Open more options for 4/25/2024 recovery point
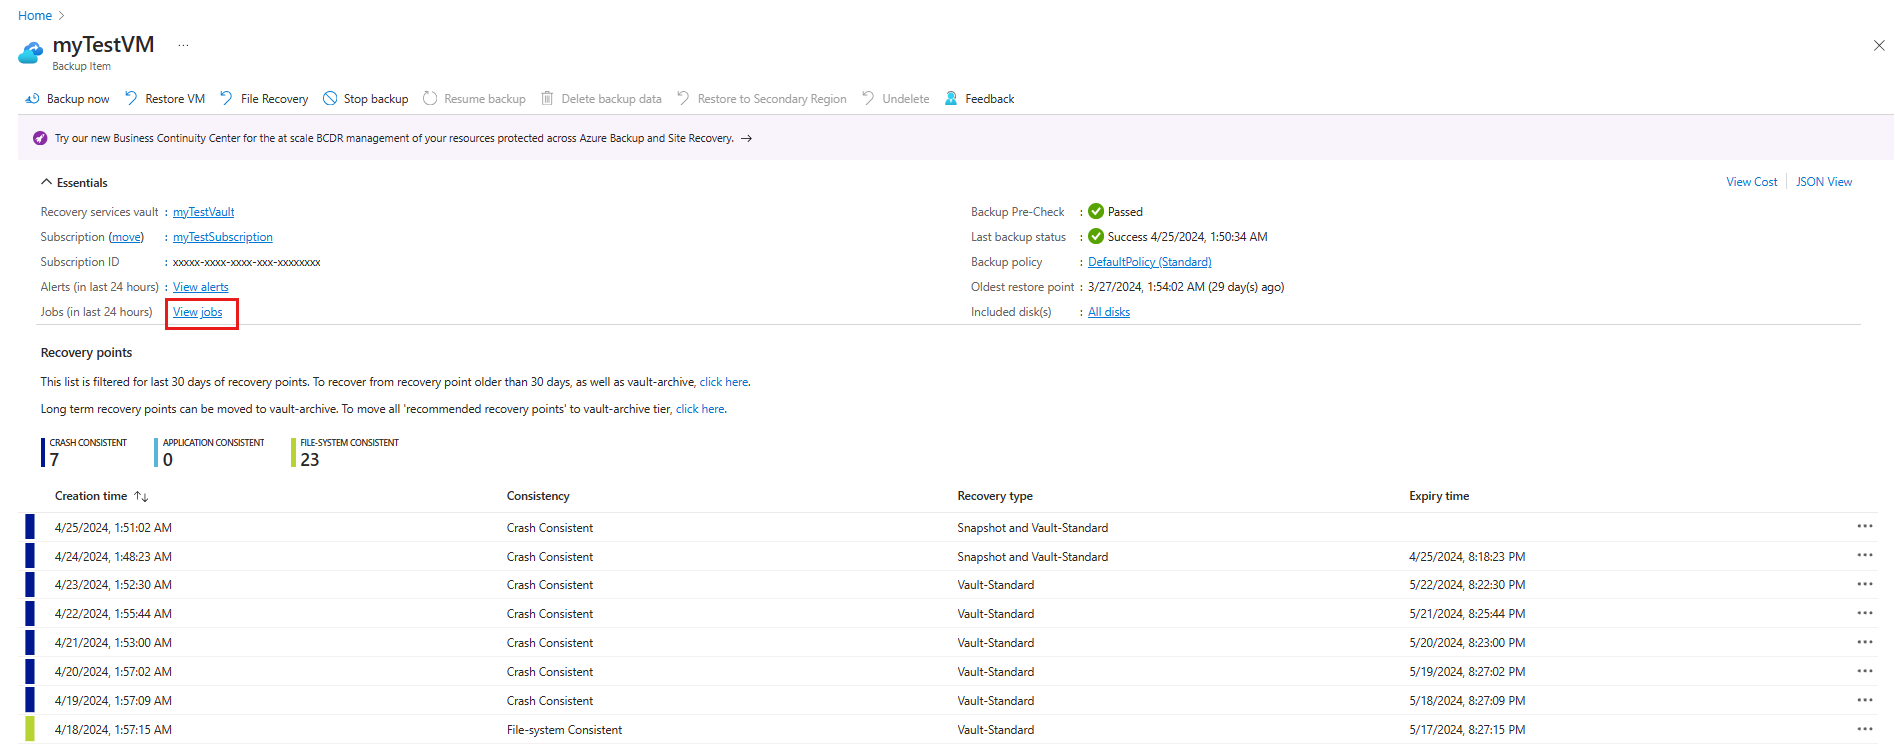The height and width of the screenshot is (744, 1895). pyautogui.click(x=1865, y=526)
